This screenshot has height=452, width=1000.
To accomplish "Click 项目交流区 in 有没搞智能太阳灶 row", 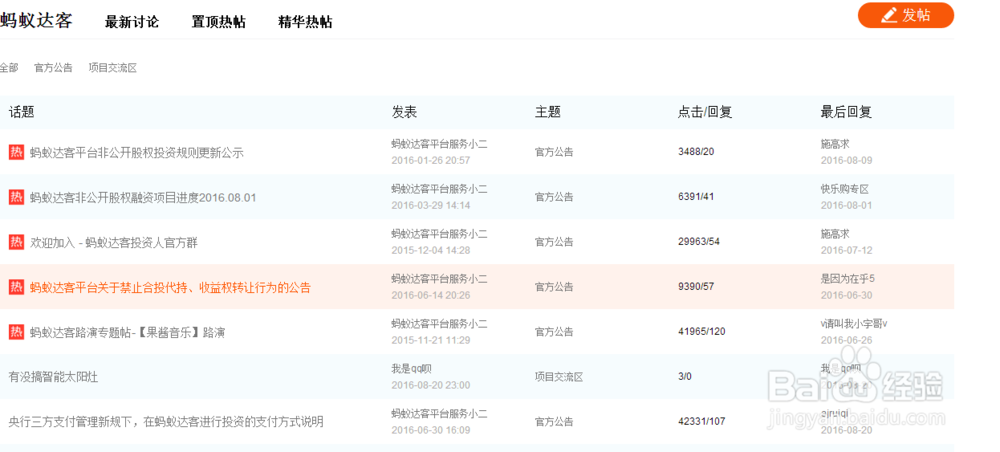I will coord(559,377).
